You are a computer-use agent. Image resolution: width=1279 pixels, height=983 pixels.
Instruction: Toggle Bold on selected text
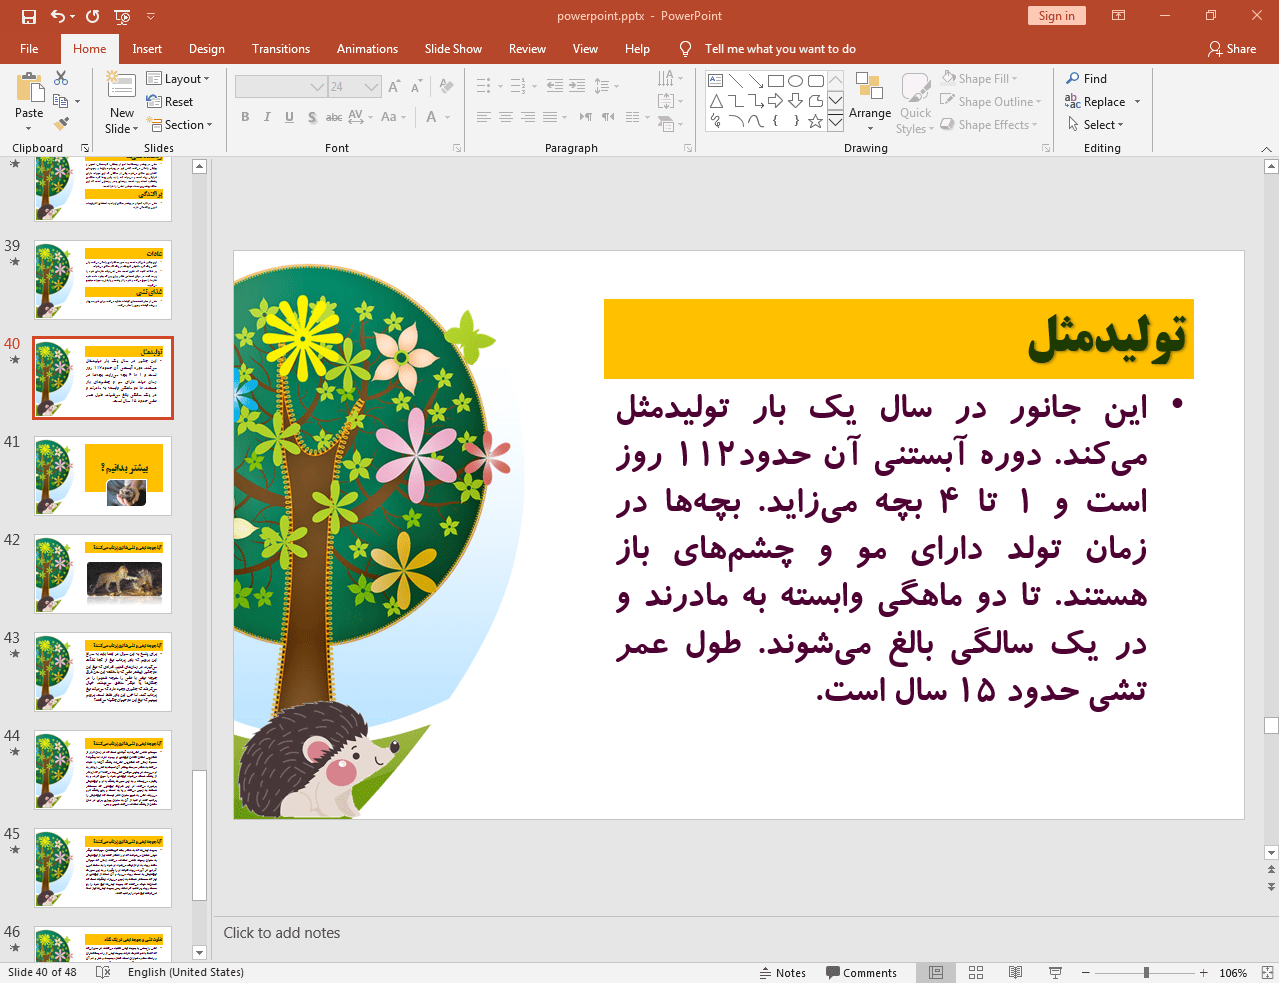coord(244,117)
